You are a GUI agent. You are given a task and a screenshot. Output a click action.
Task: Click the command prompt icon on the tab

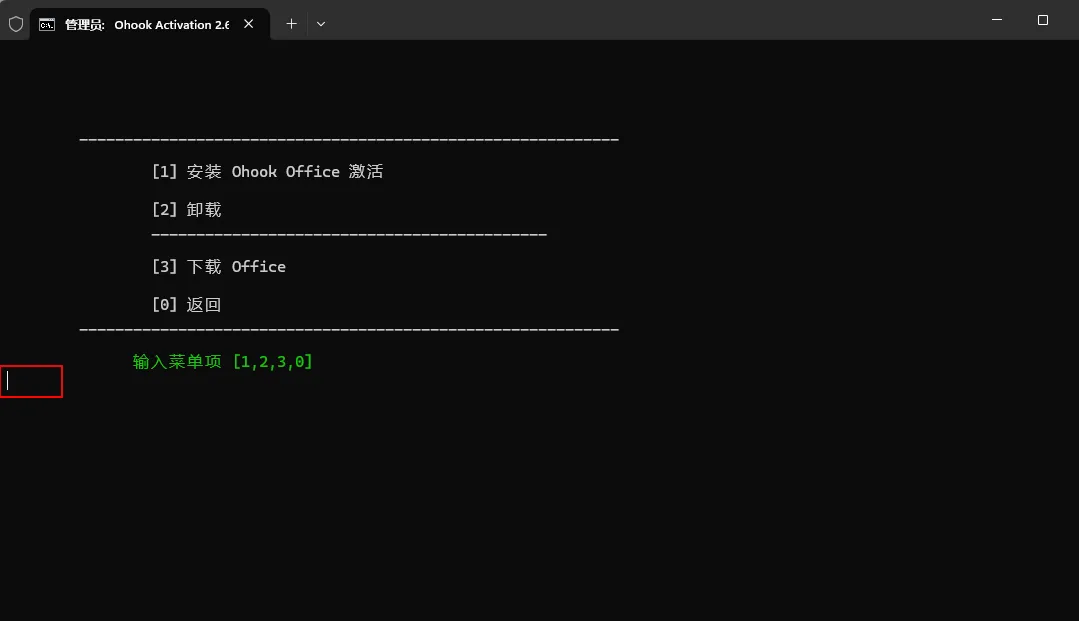tap(47, 25)
